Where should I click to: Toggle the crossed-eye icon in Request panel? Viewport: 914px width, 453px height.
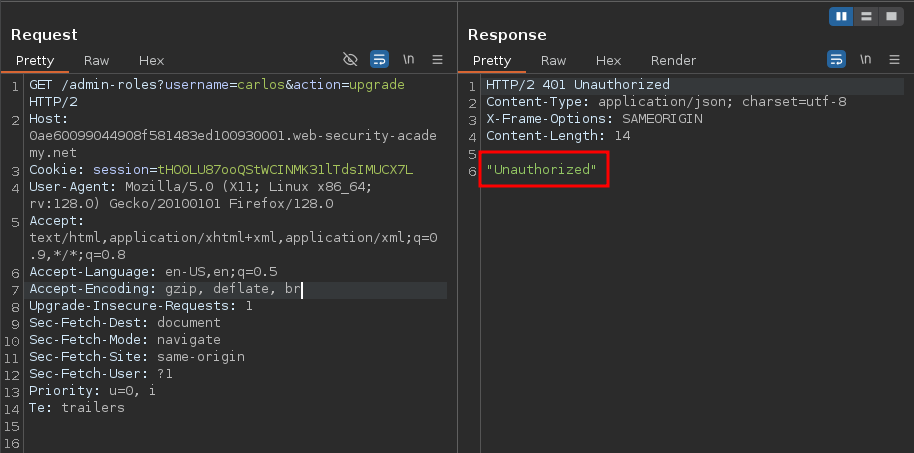[350, 60]
